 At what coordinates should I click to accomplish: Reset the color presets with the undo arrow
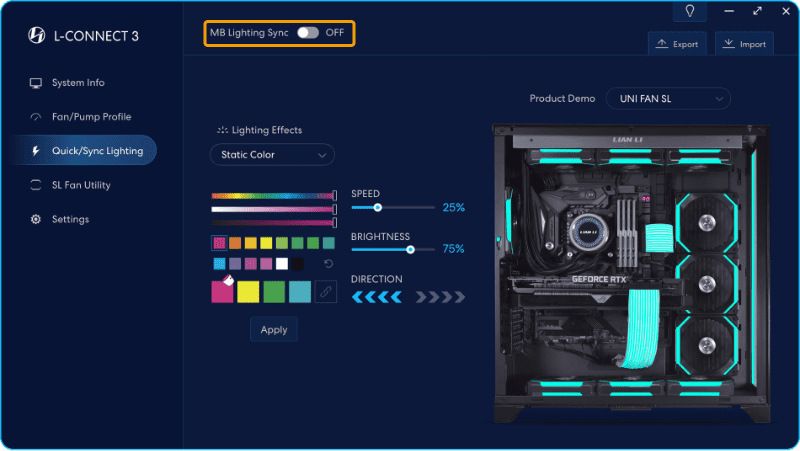point(329,264)
